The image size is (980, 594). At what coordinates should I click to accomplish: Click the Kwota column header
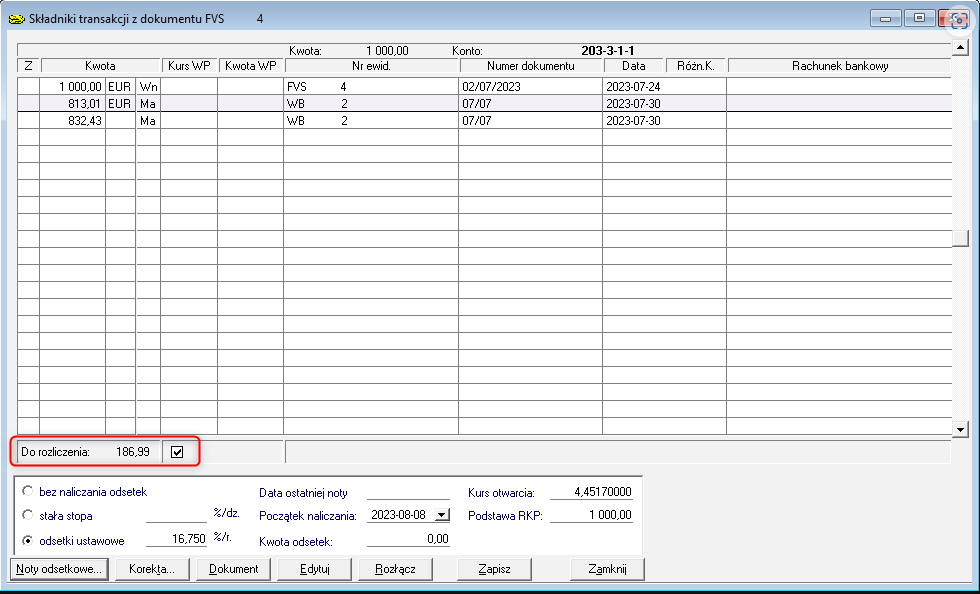click(x=101, y=66)
